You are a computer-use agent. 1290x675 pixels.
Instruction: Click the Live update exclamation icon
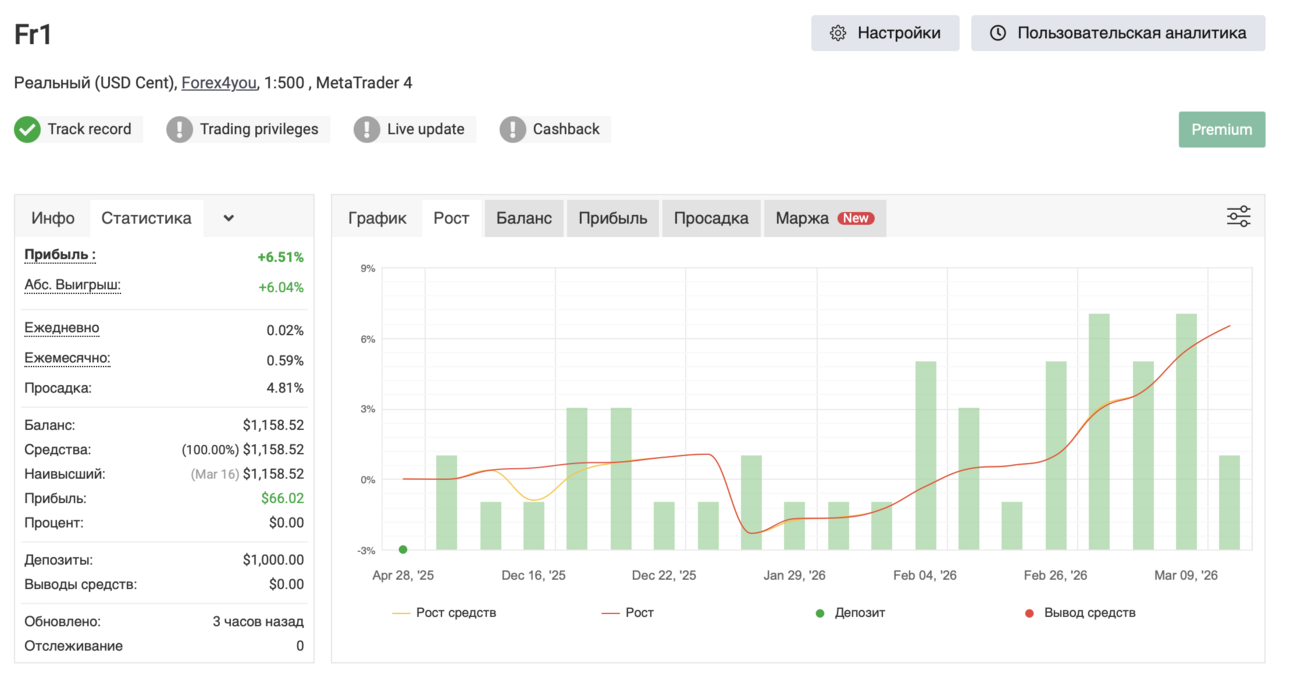367,129
